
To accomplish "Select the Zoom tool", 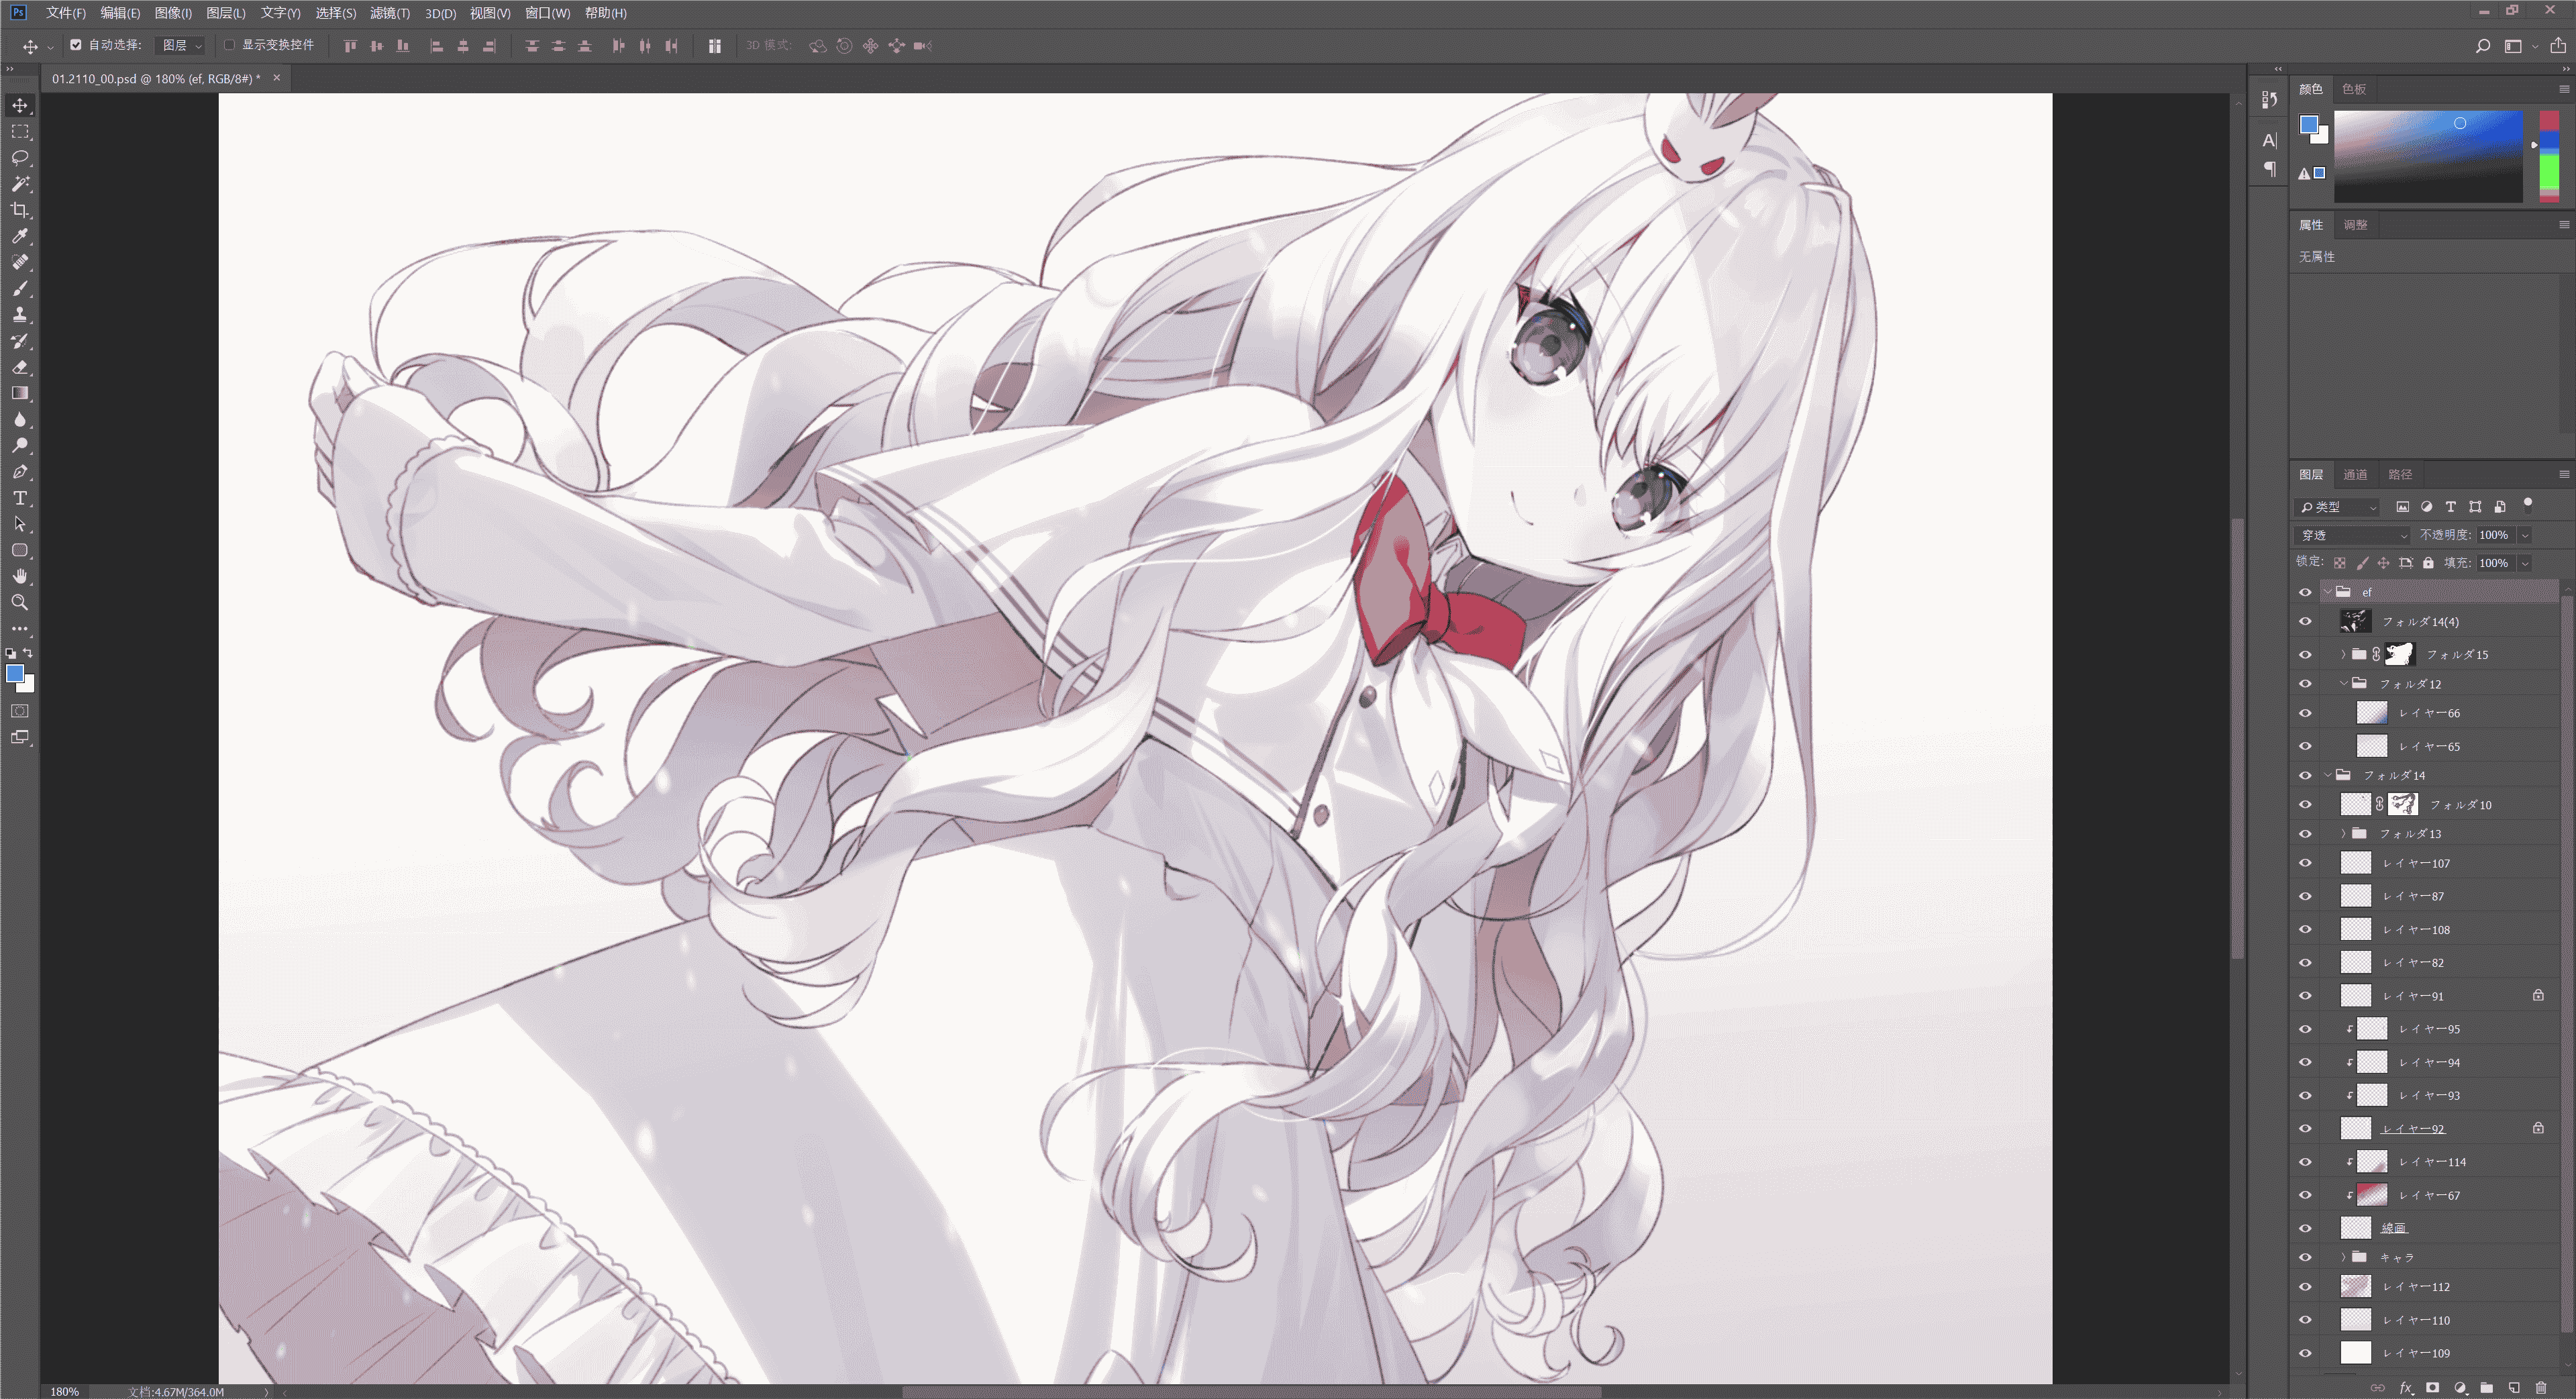I will click(20, 602).
